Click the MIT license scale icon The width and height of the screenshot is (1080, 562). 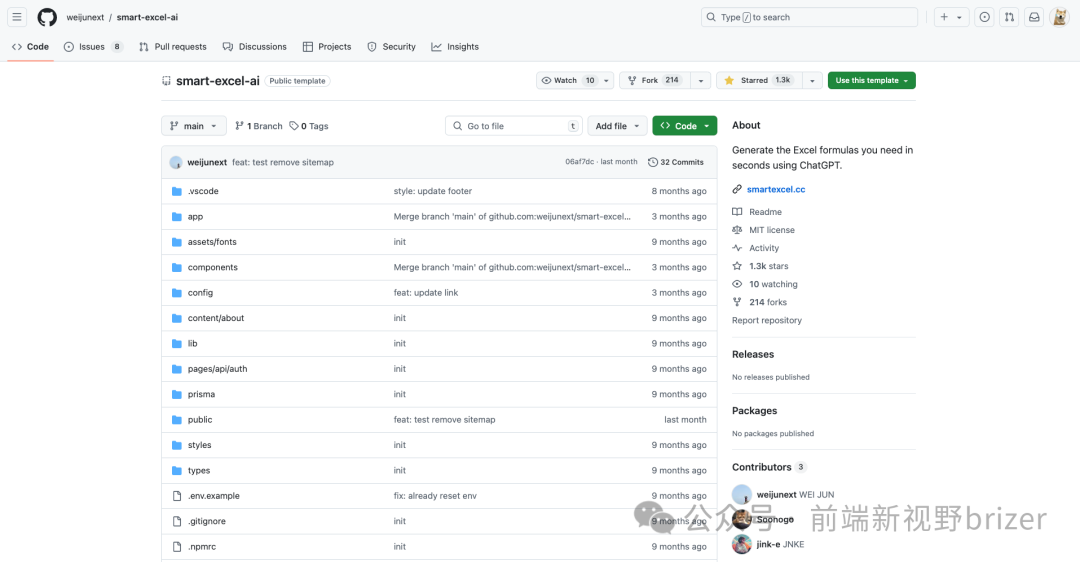(x=737, y=229)
